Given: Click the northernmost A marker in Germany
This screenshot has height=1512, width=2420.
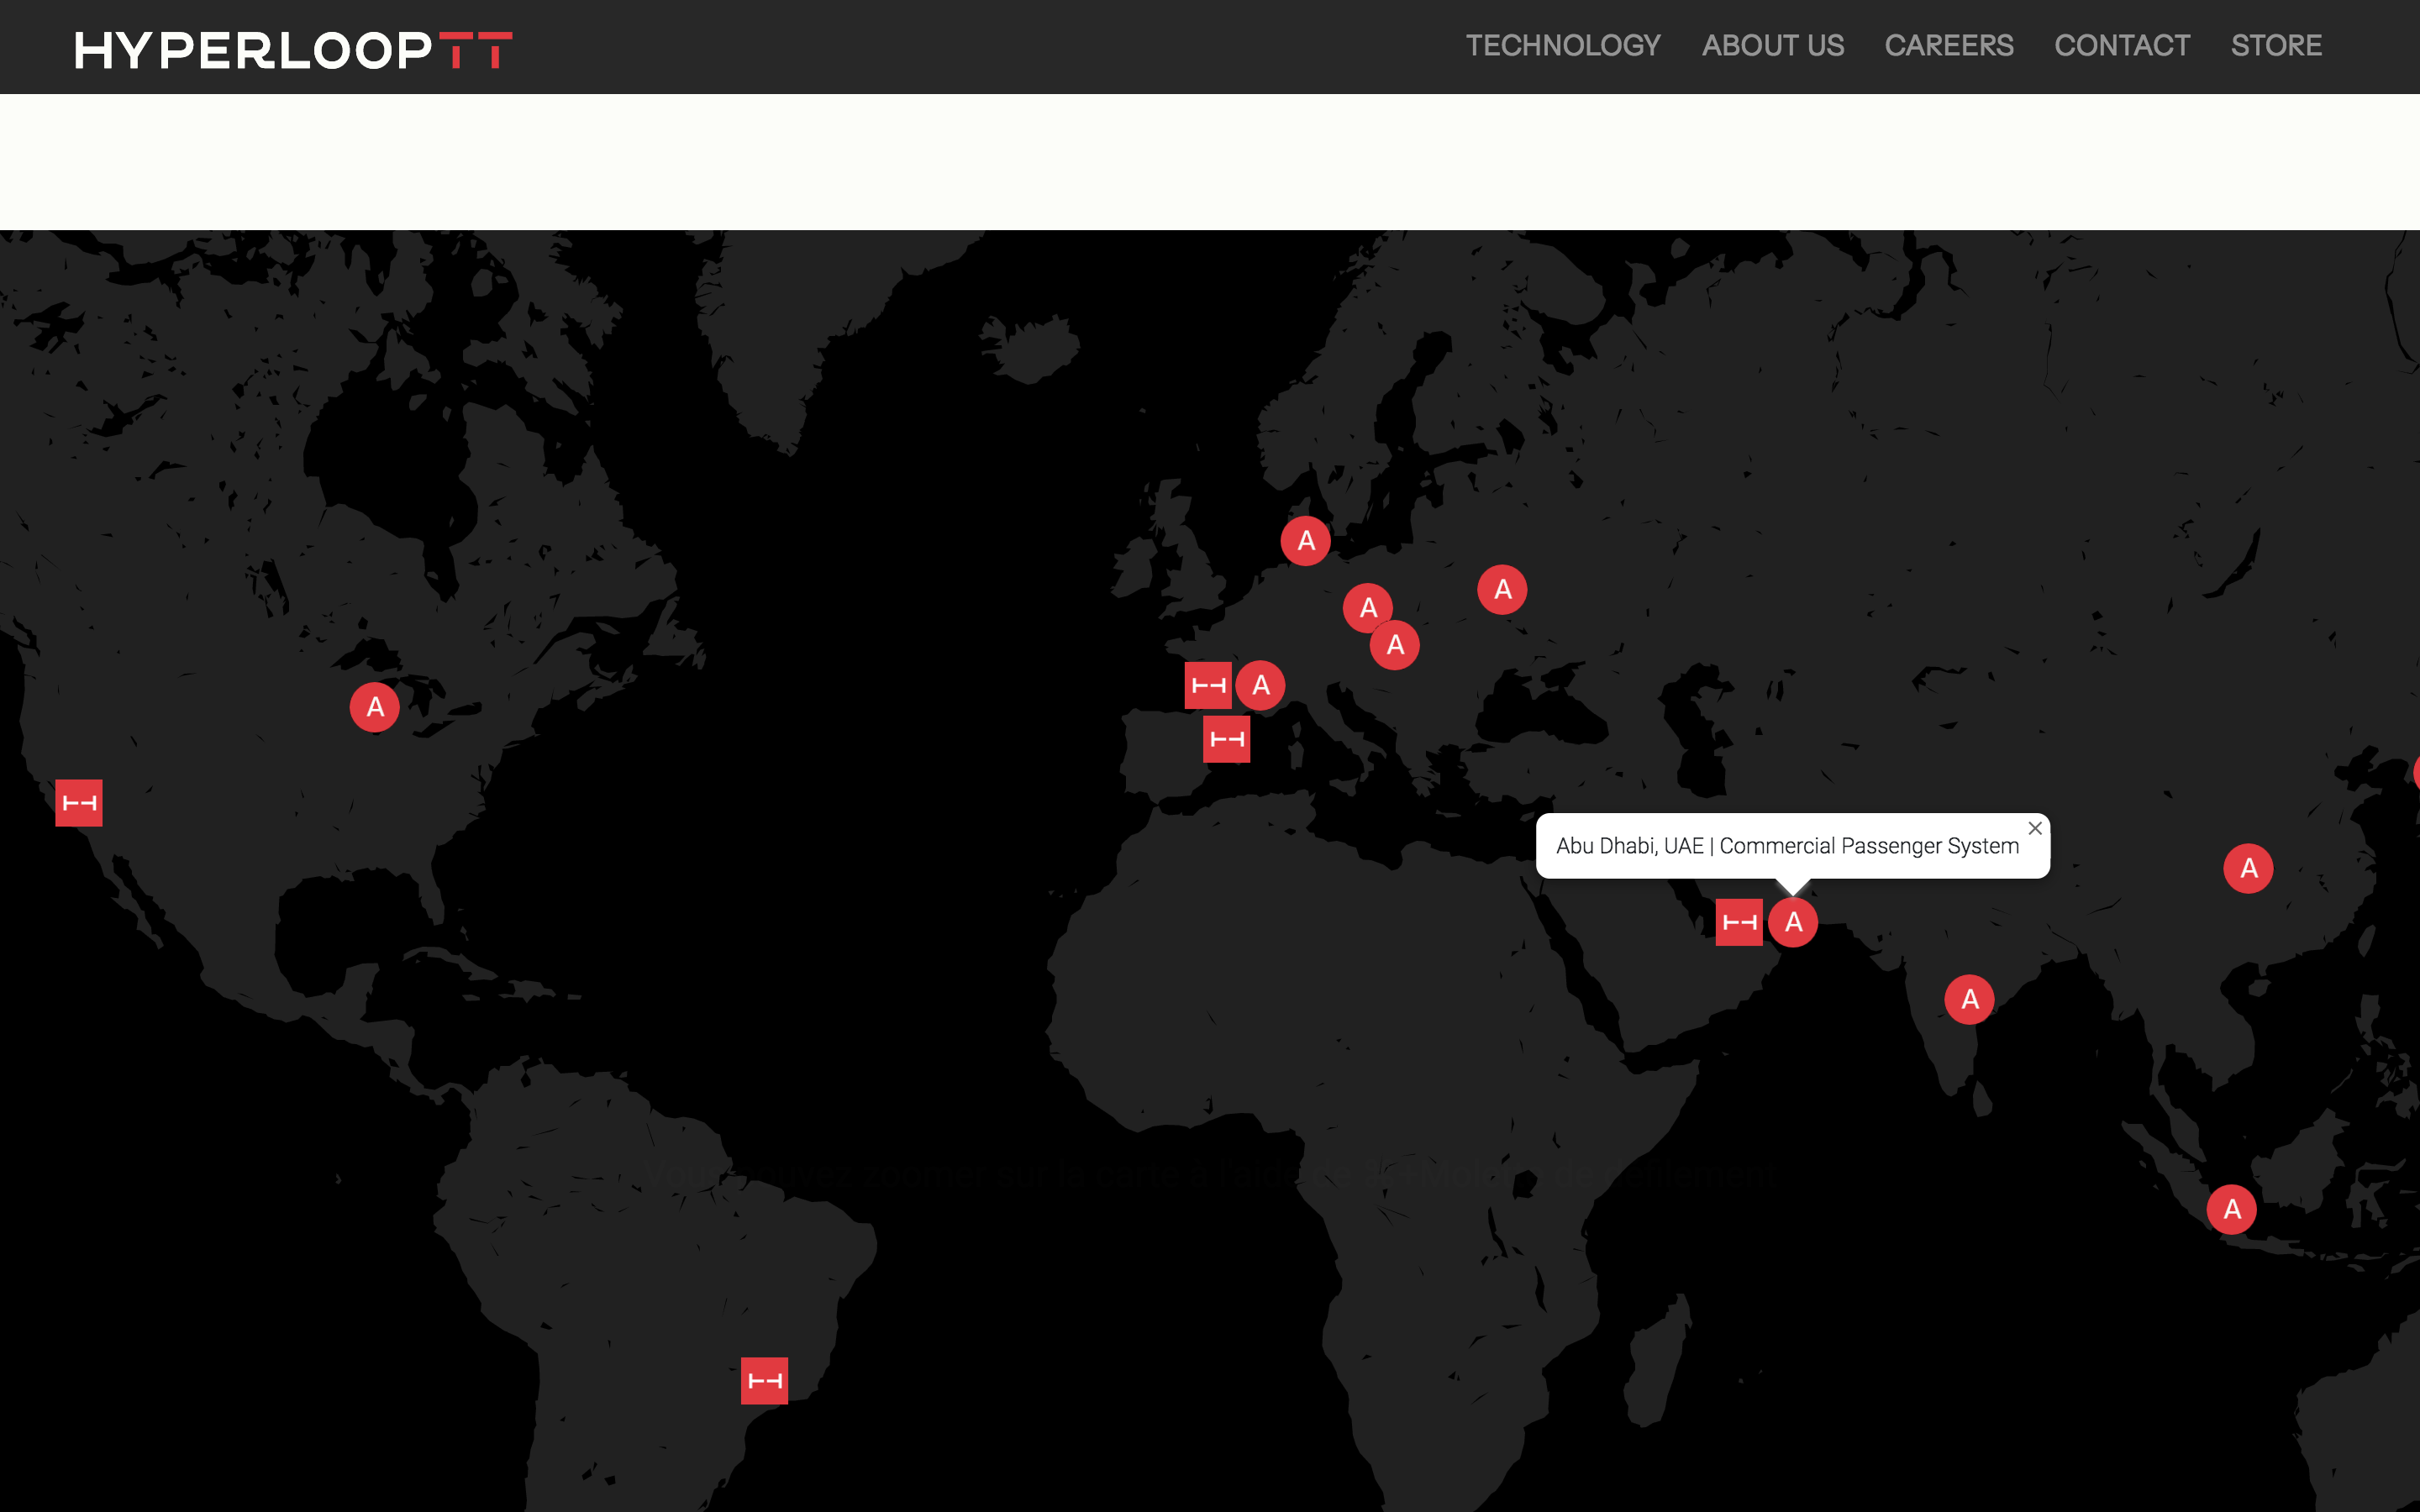Looking at the screenshot, I should point(1306,541).
